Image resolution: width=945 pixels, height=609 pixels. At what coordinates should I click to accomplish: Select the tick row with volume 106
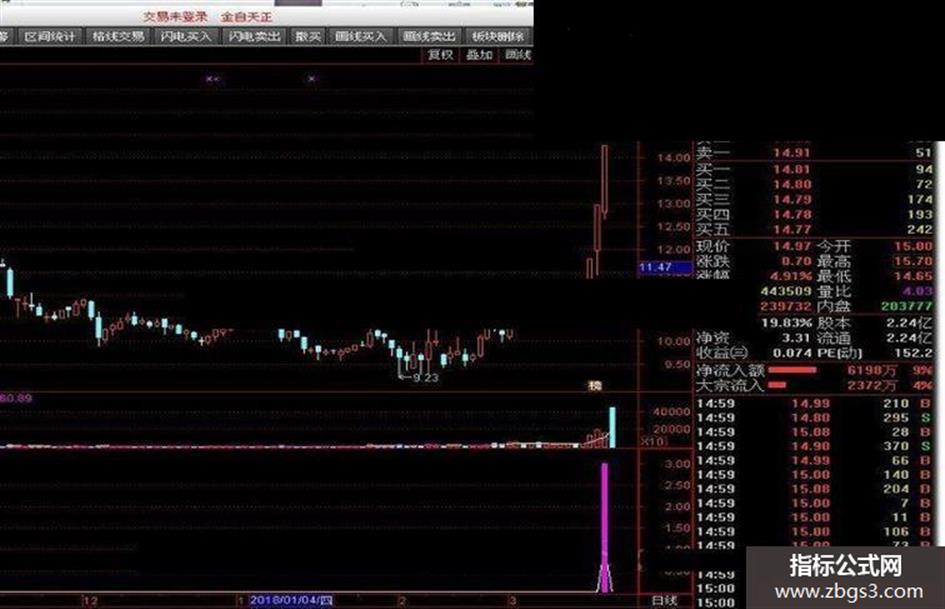pos(814,532)
